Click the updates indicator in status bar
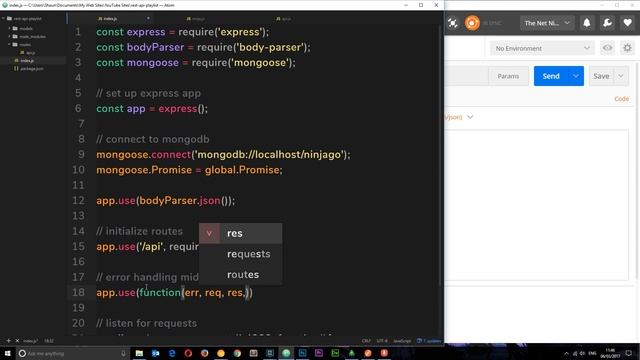 point(429,340)
